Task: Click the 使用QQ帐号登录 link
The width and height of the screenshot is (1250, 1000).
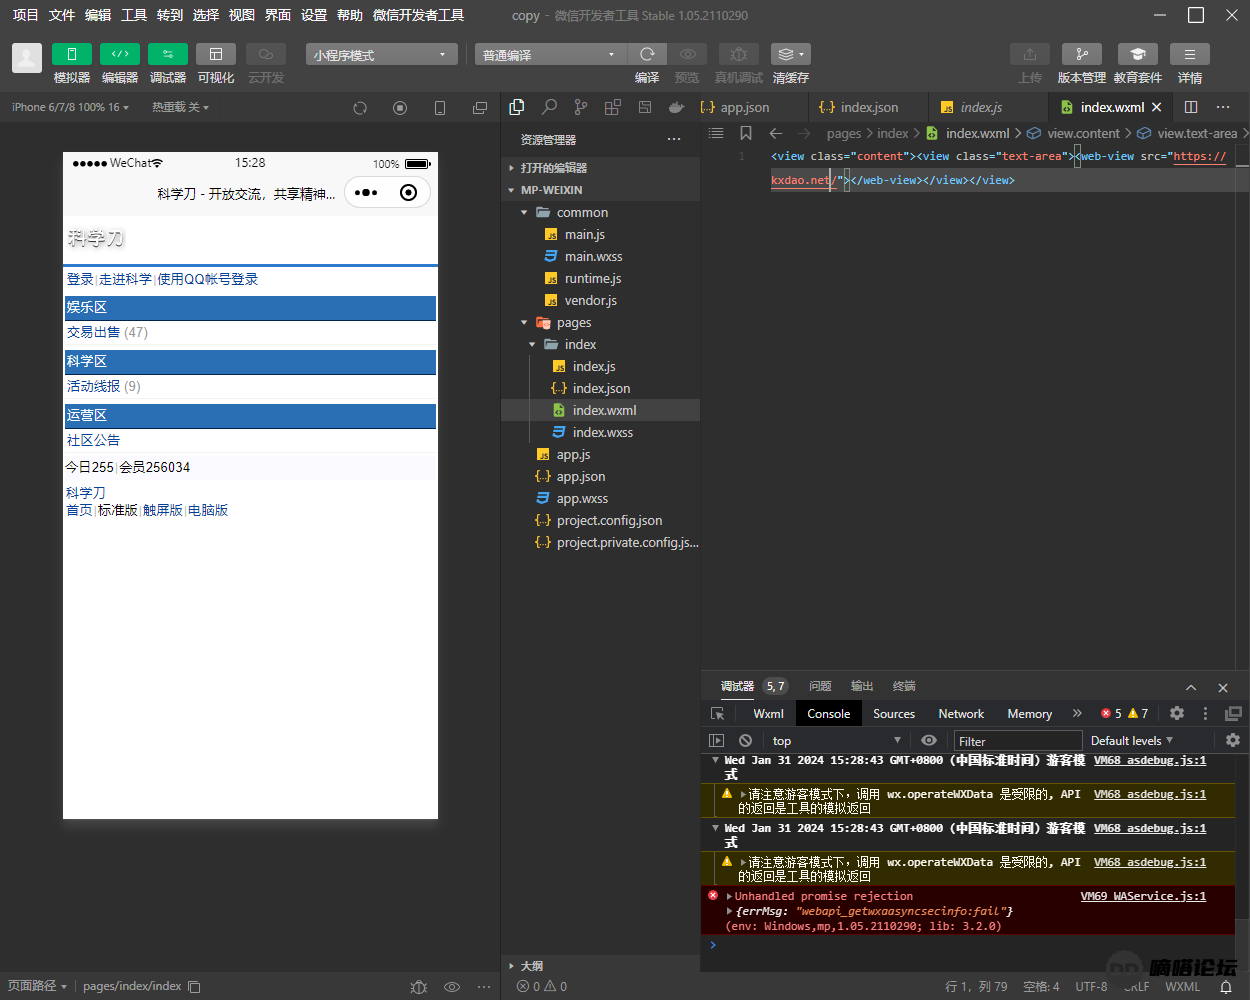Action: 208,279
